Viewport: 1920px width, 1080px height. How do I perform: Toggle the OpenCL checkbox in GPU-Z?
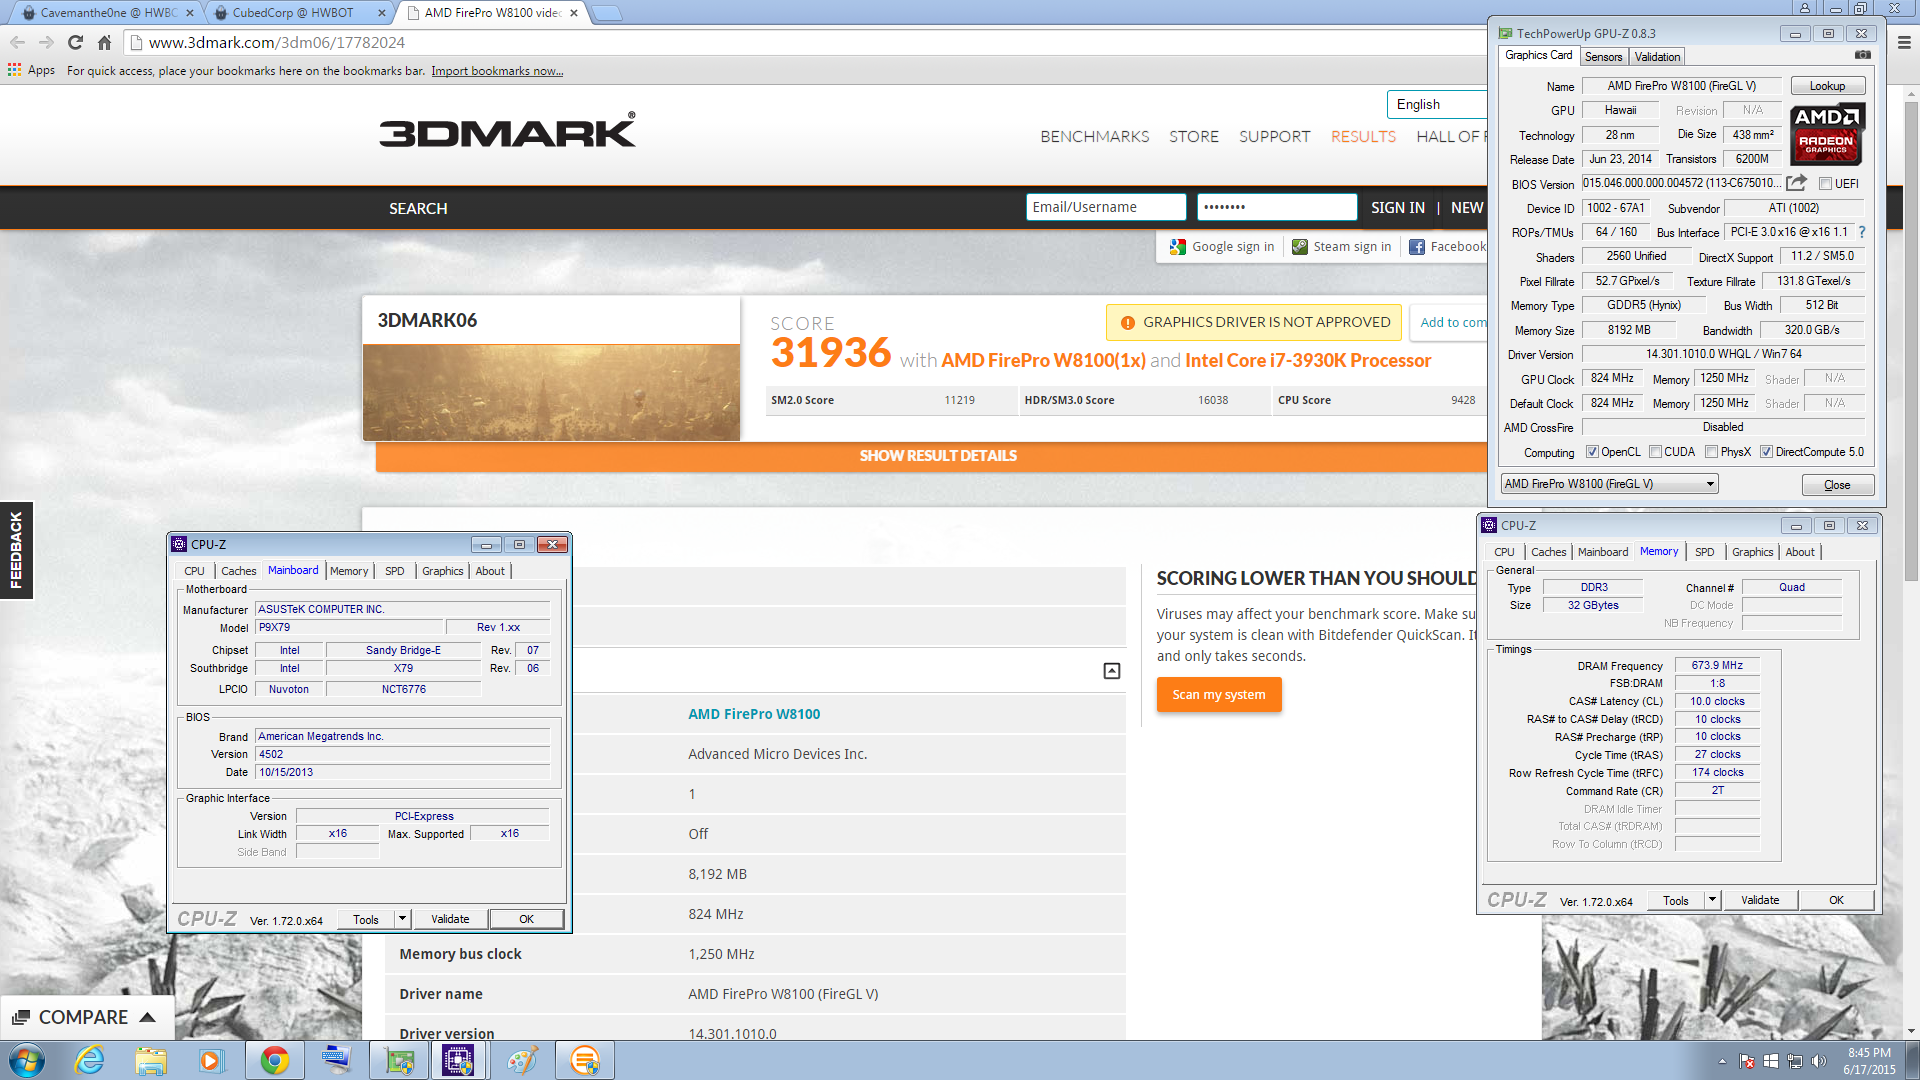(1592, 452)
